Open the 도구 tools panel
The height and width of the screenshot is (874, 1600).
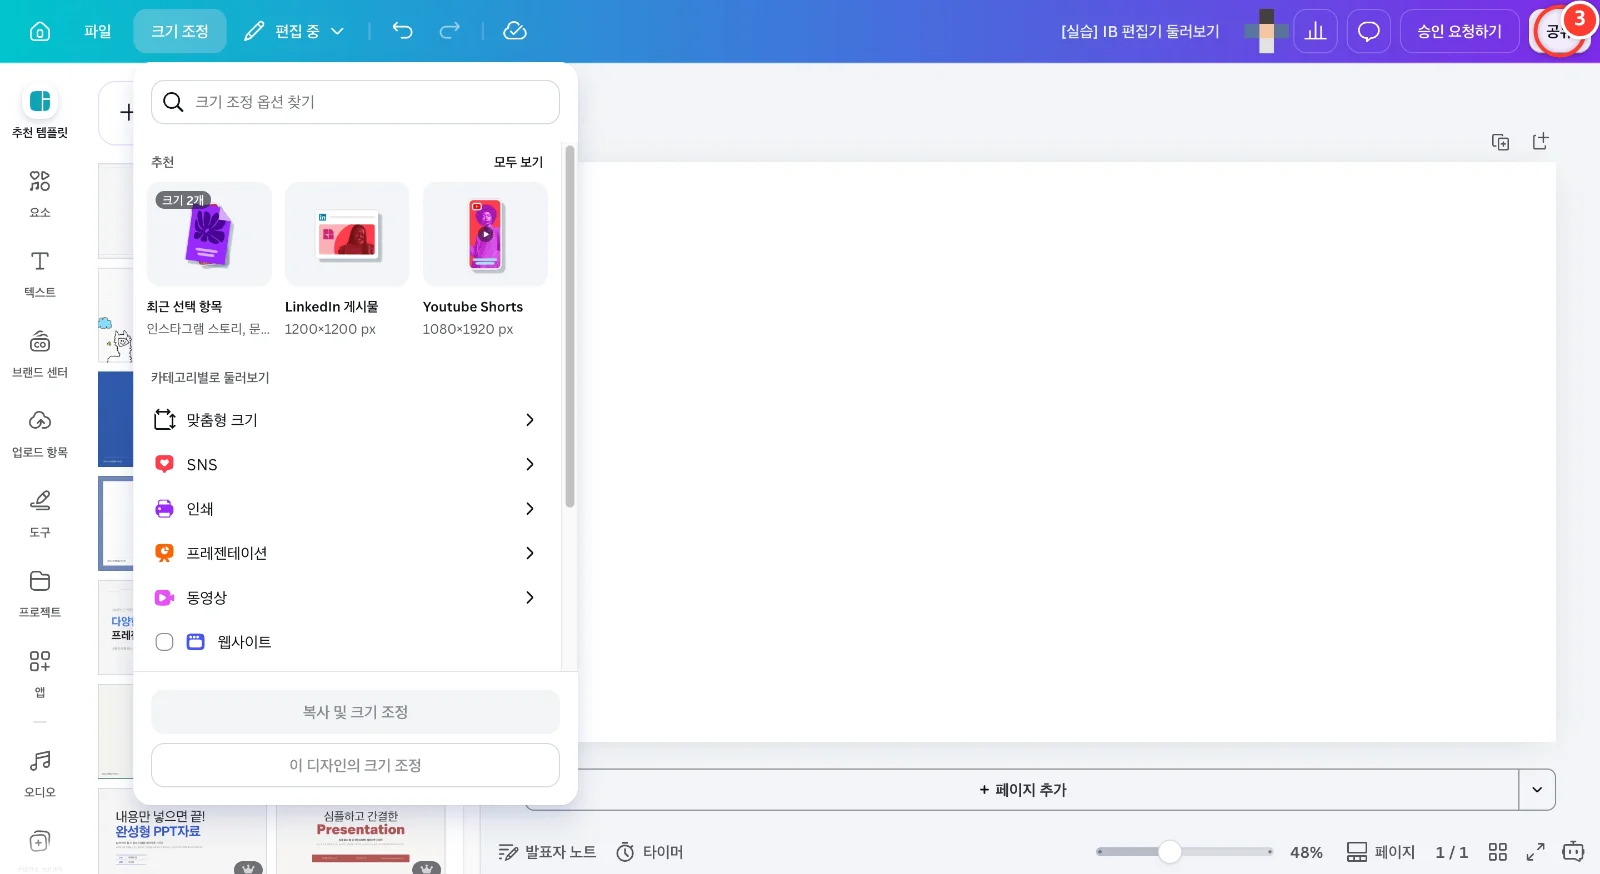pyautogui.click(x=40, y=513)
